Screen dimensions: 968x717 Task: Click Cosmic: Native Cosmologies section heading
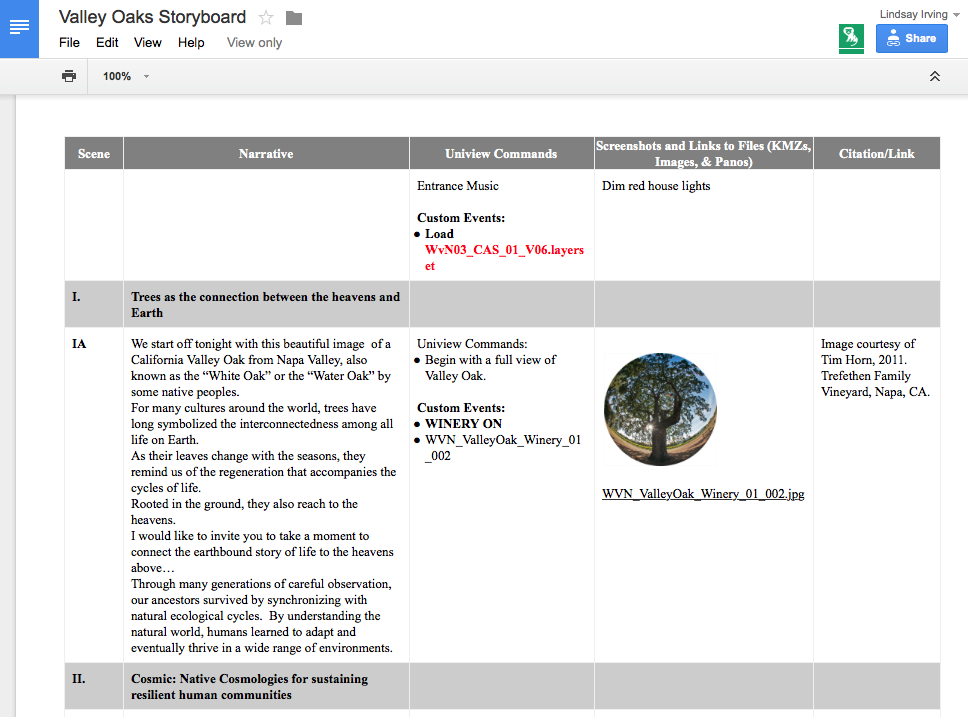249,686
